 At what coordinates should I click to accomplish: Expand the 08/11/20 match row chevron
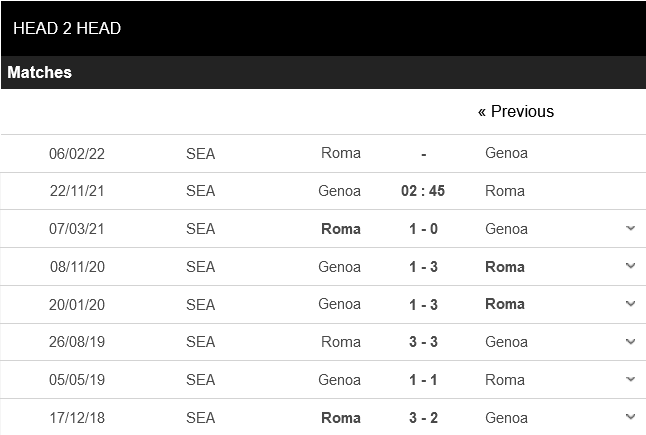coord(630,266)
